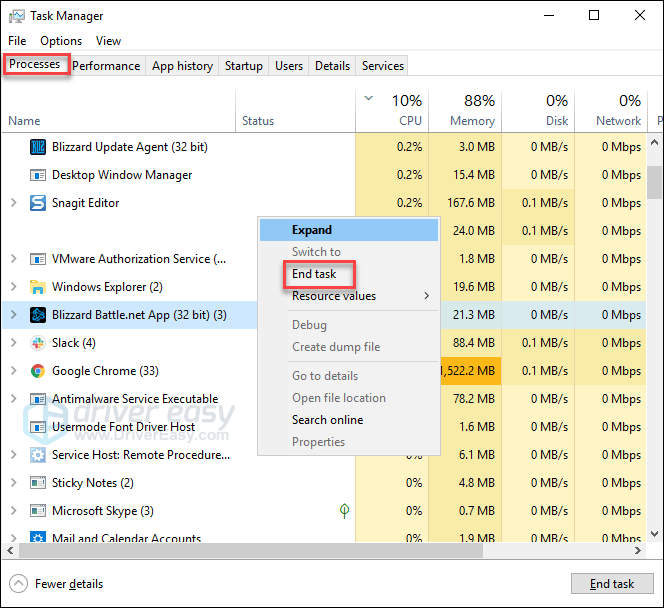Switch to the Startup tab
The width and height of the screenshot is (664, 608).
(243, 66)
